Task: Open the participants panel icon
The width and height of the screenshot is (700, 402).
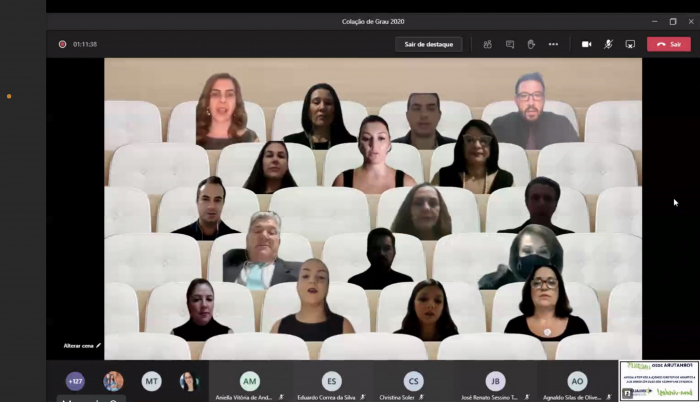Action: [x=488, y=44]
